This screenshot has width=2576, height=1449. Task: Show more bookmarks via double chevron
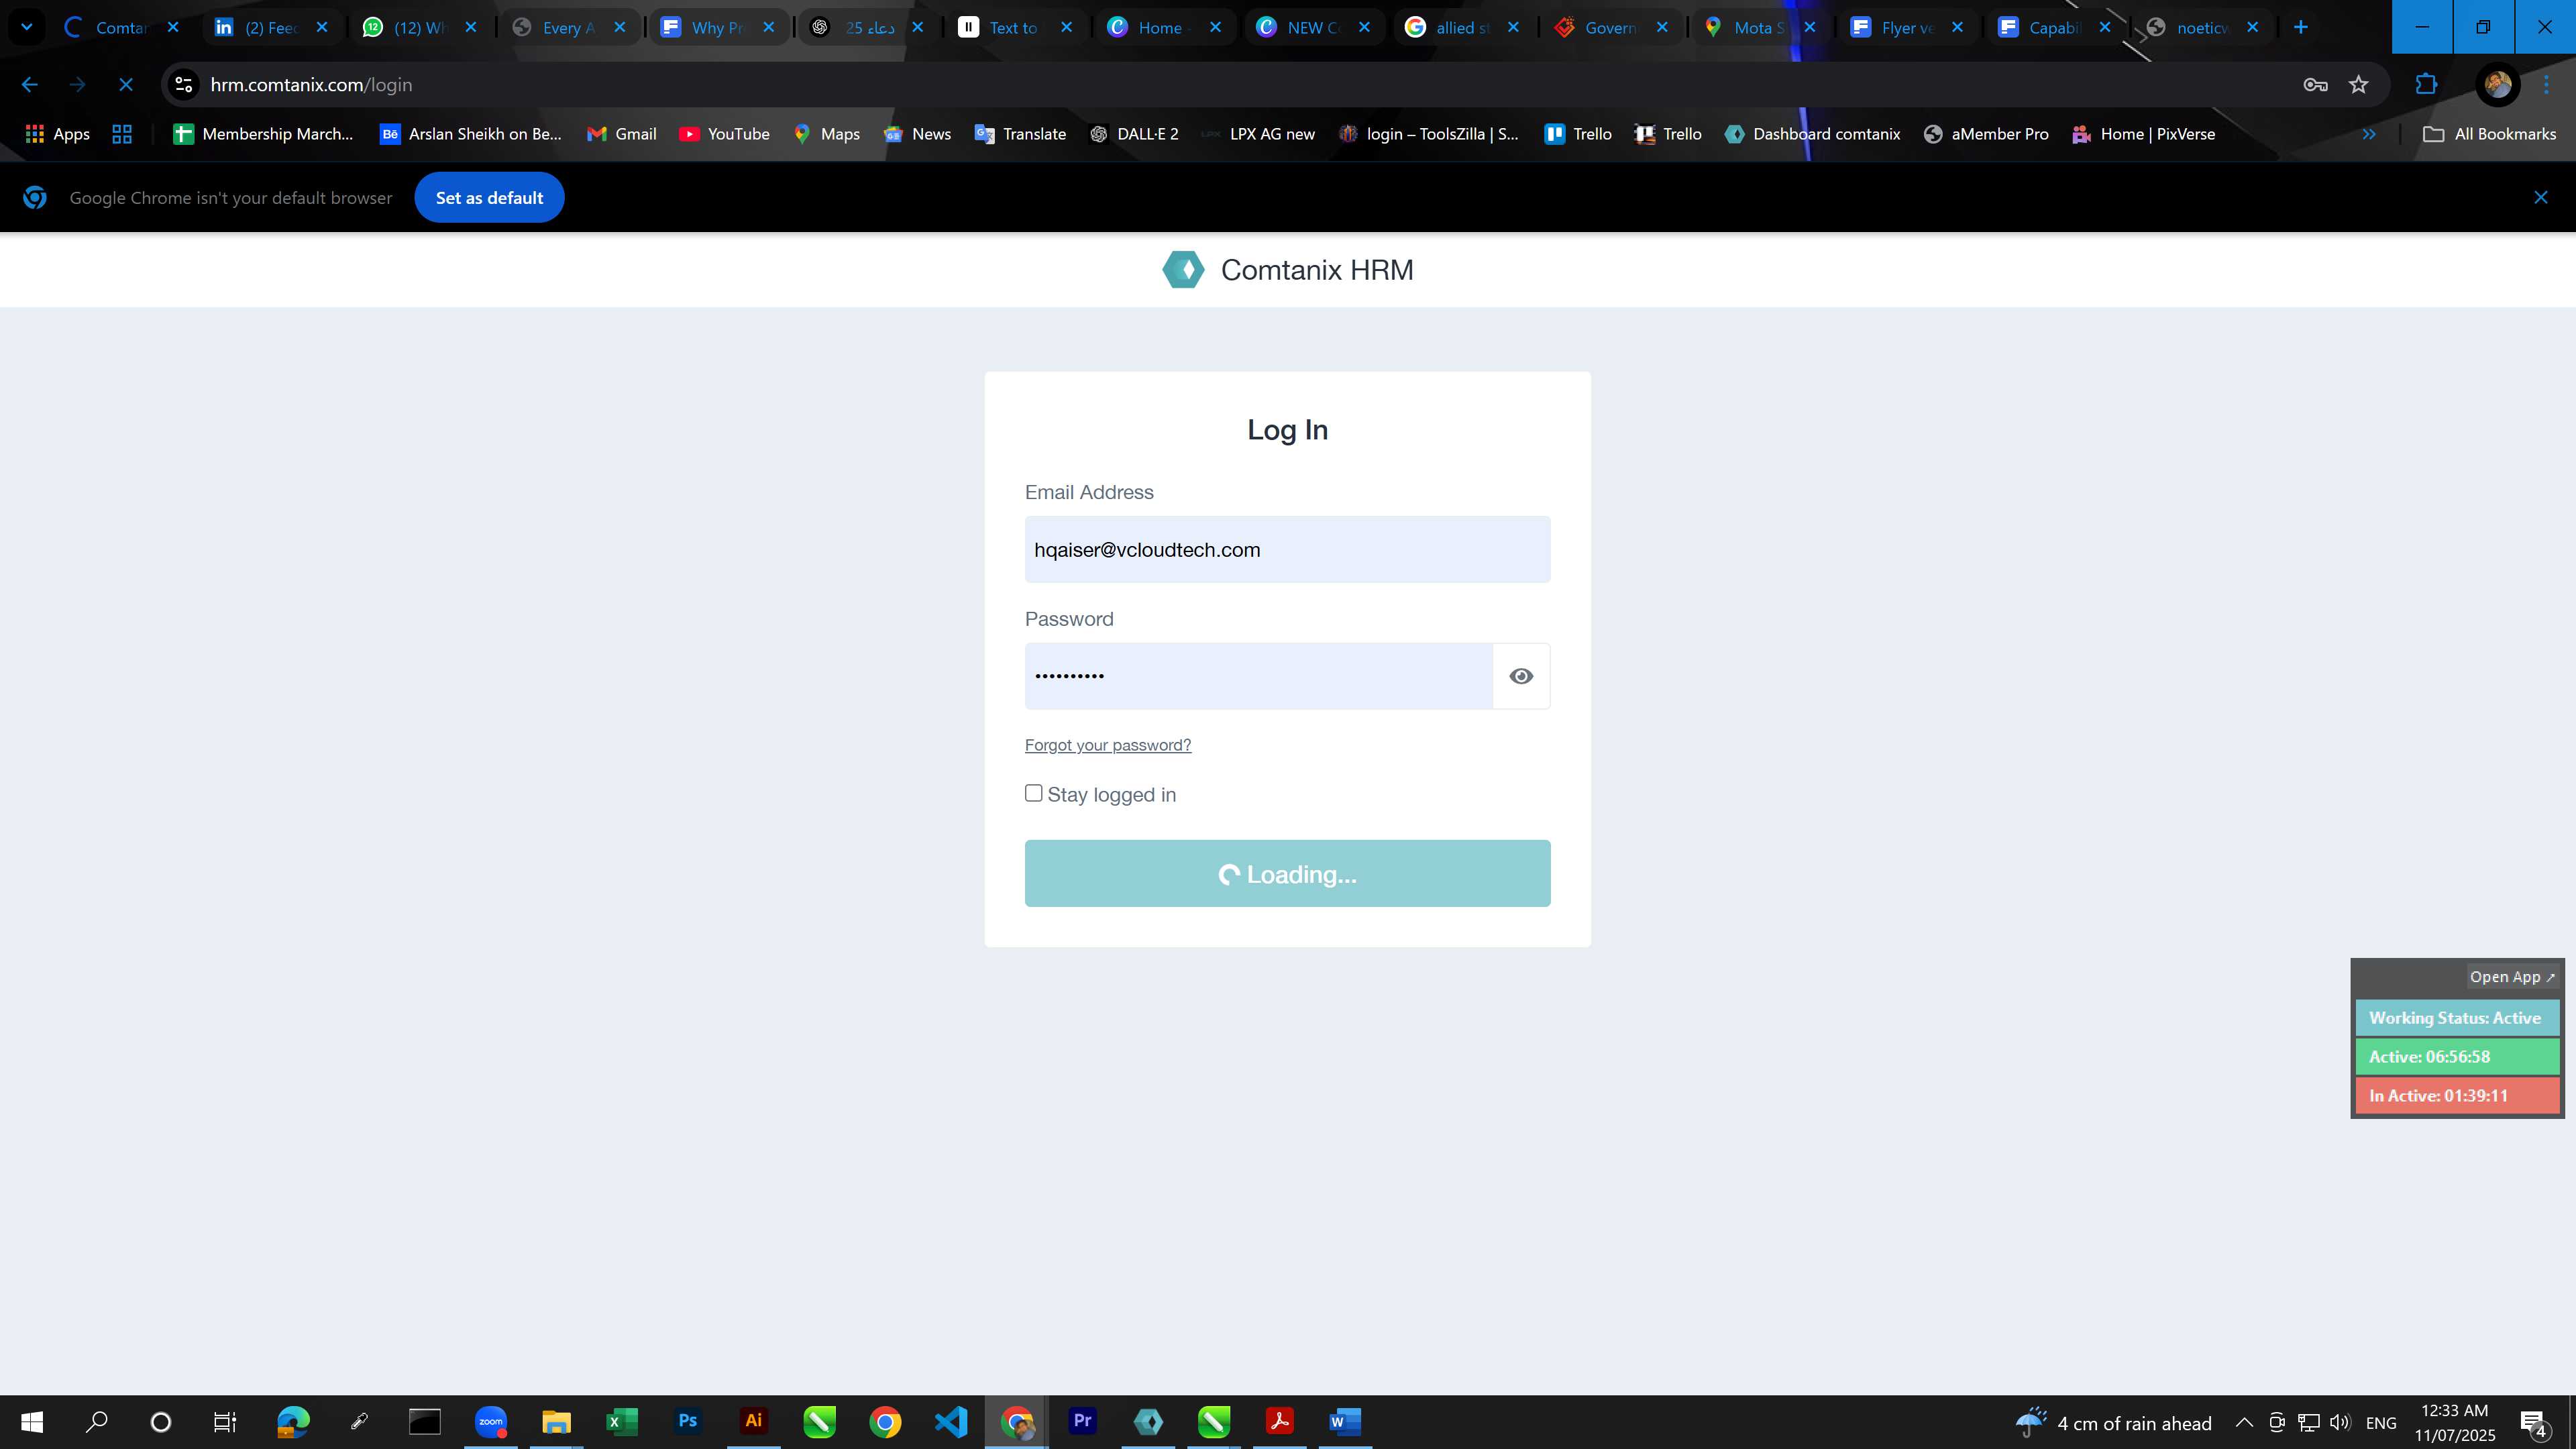[x=2369, y=134]
